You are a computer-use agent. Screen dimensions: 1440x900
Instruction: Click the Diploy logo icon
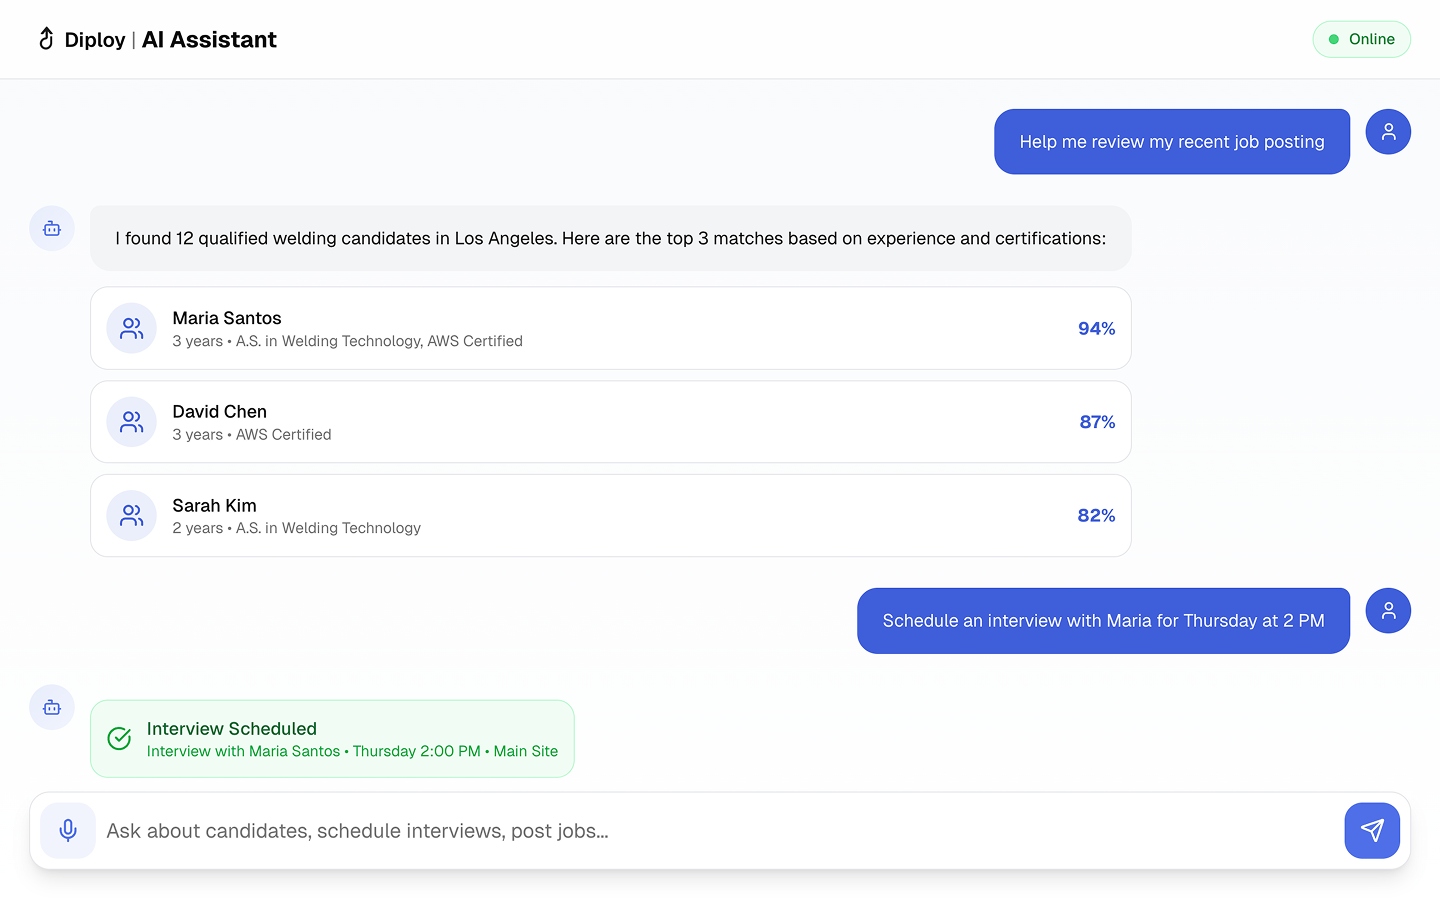pyautogui.click(x=46, y=39)
